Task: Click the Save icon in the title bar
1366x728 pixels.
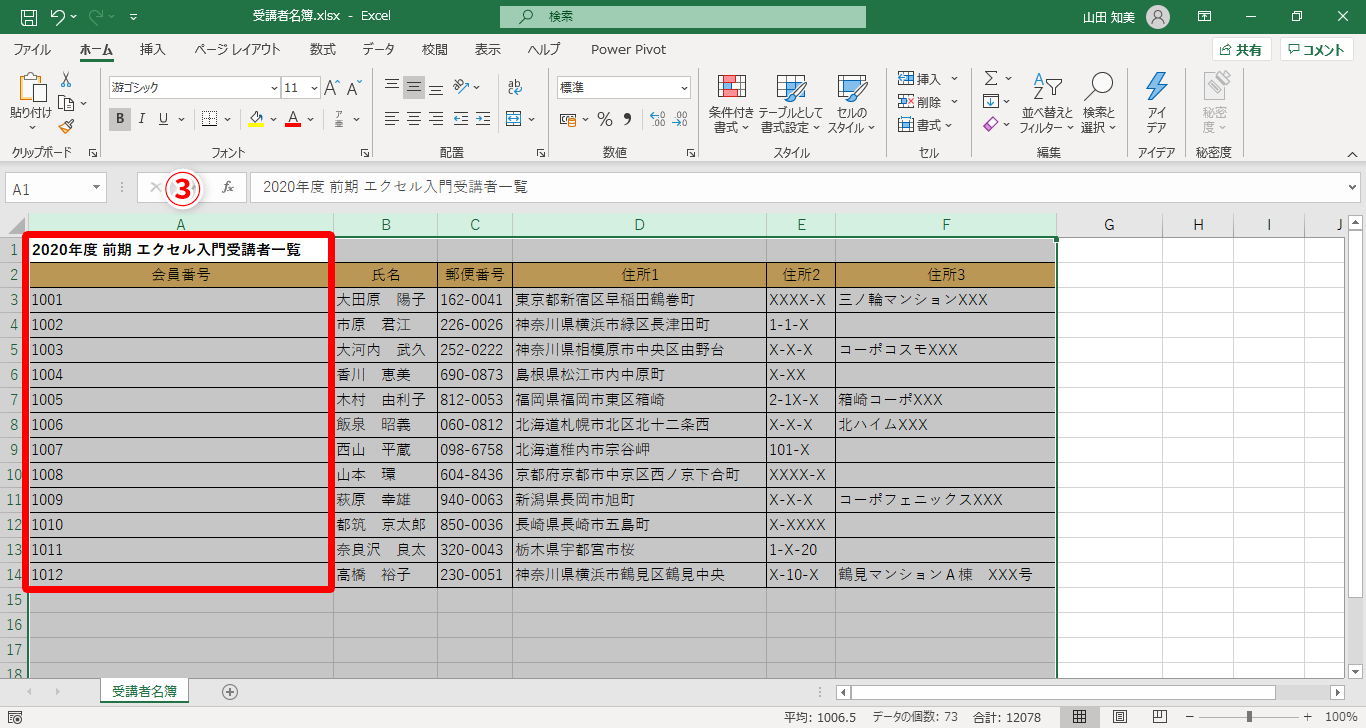Action: (29, 17)
